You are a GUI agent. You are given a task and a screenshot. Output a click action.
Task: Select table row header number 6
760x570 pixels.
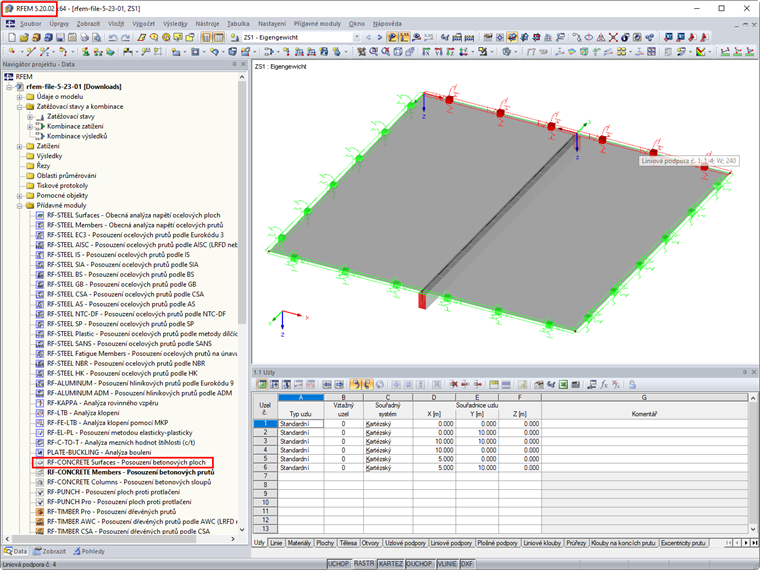pyautogui.click(x=265, y=468)
